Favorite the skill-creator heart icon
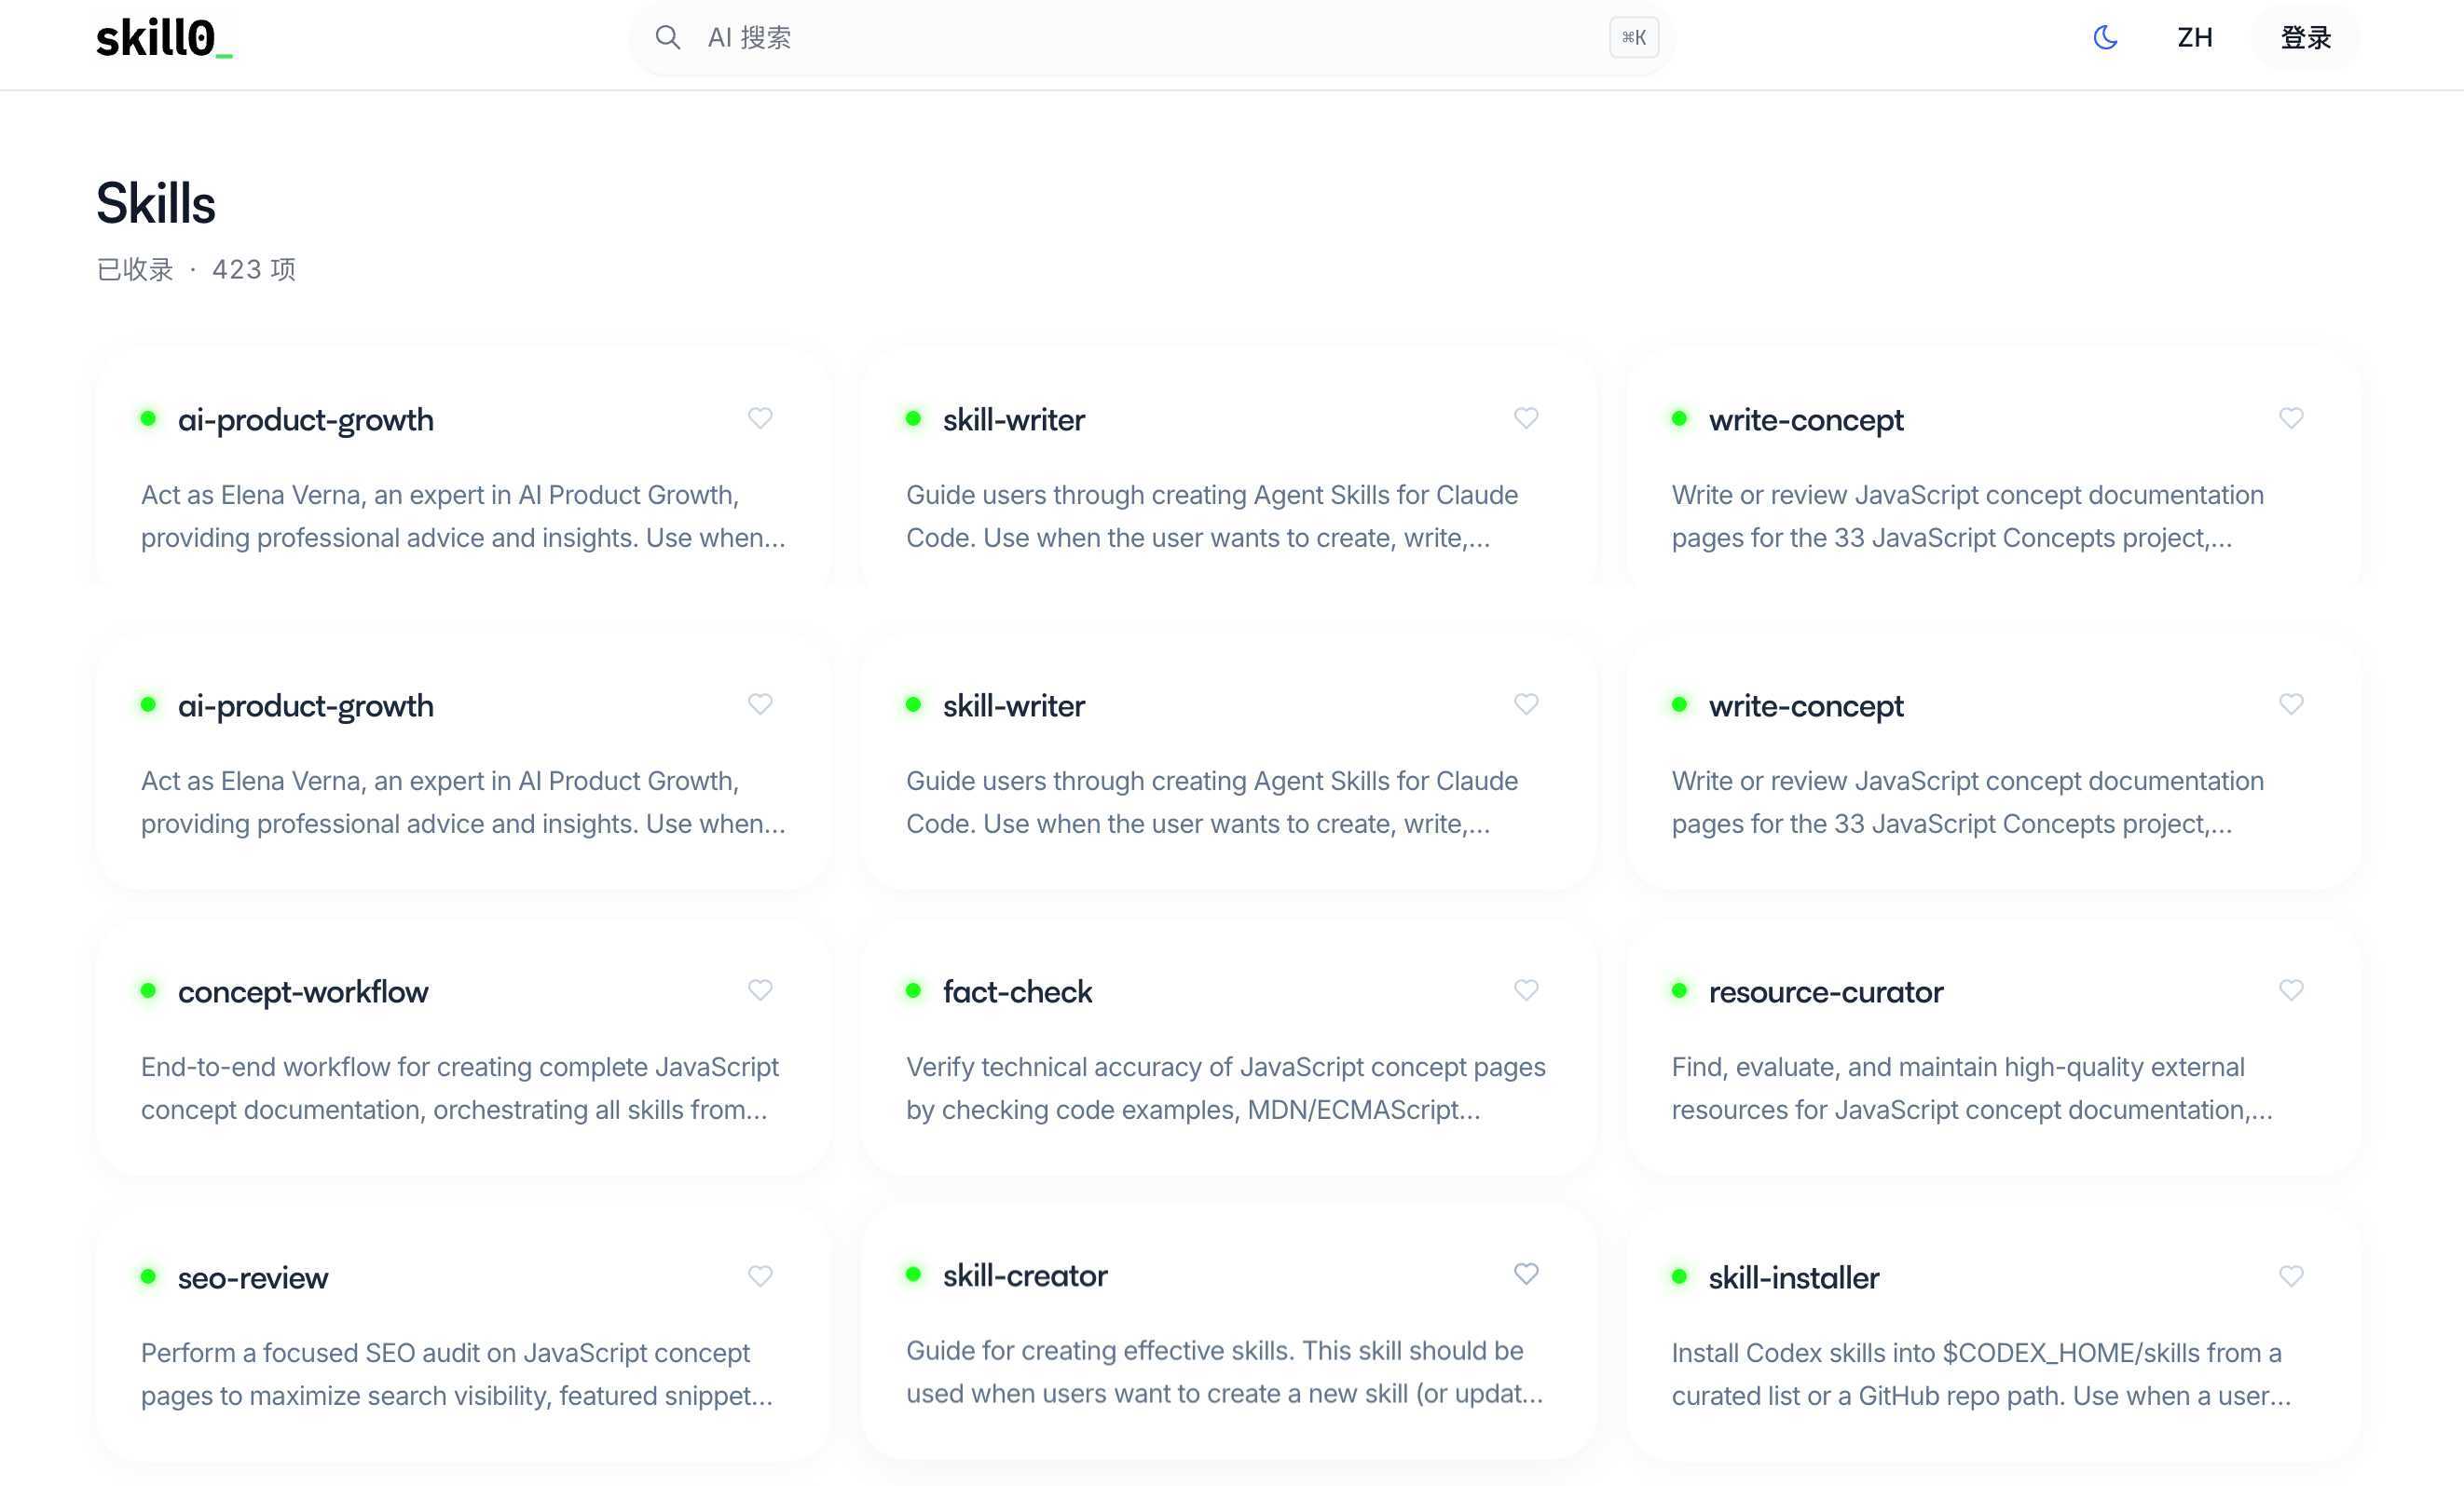The height and width of the screenshot is (1486, 2464). (1525, 1274)
